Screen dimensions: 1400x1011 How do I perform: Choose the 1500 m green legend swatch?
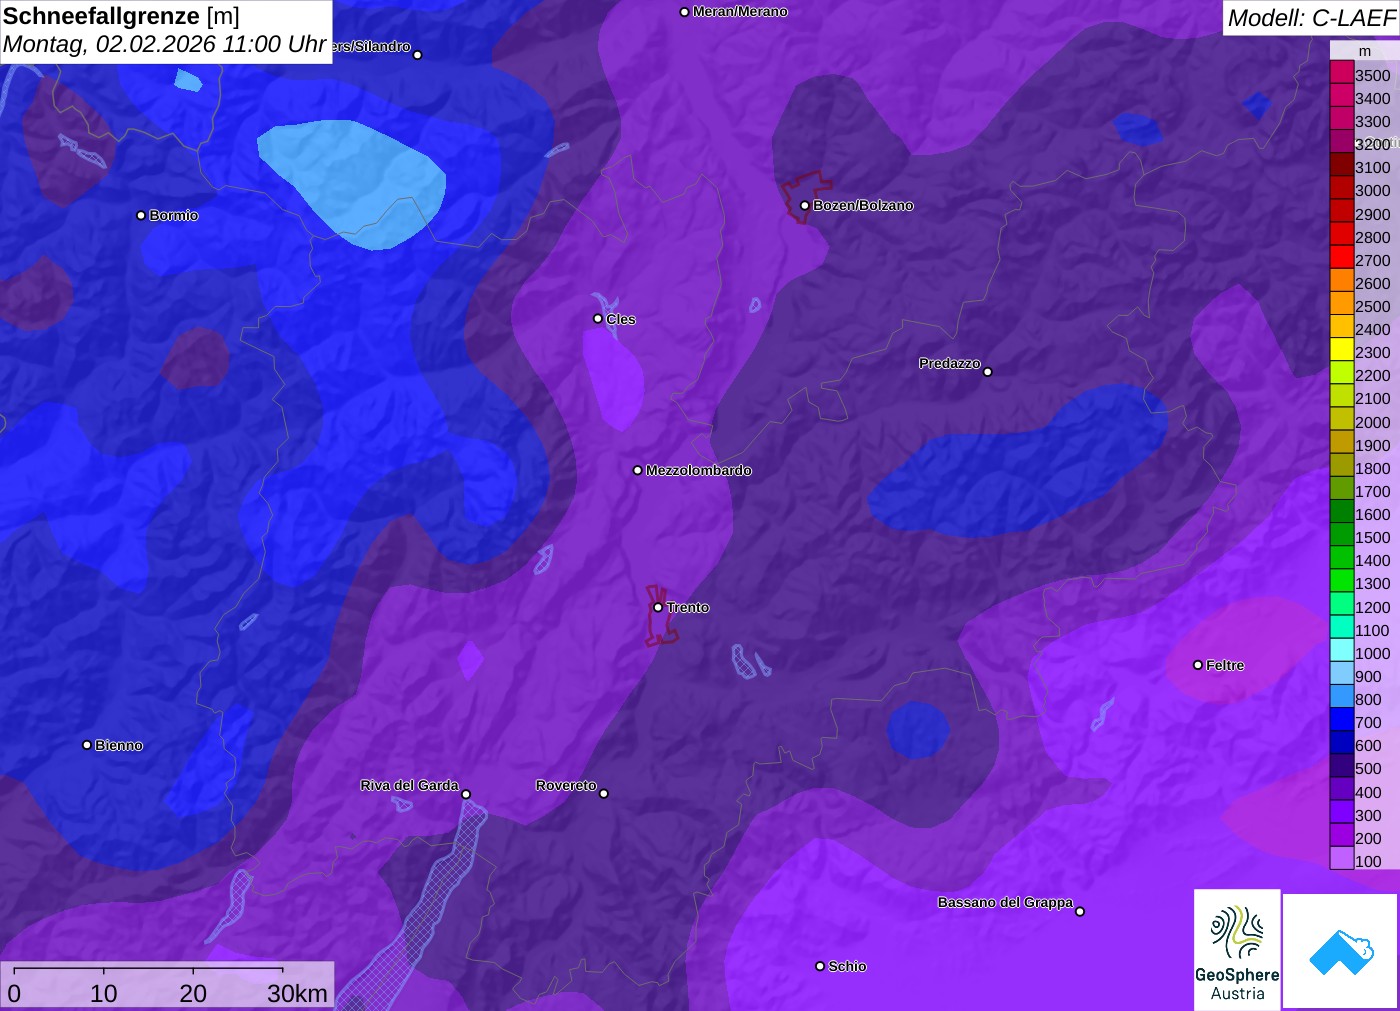coord(1342,534)
